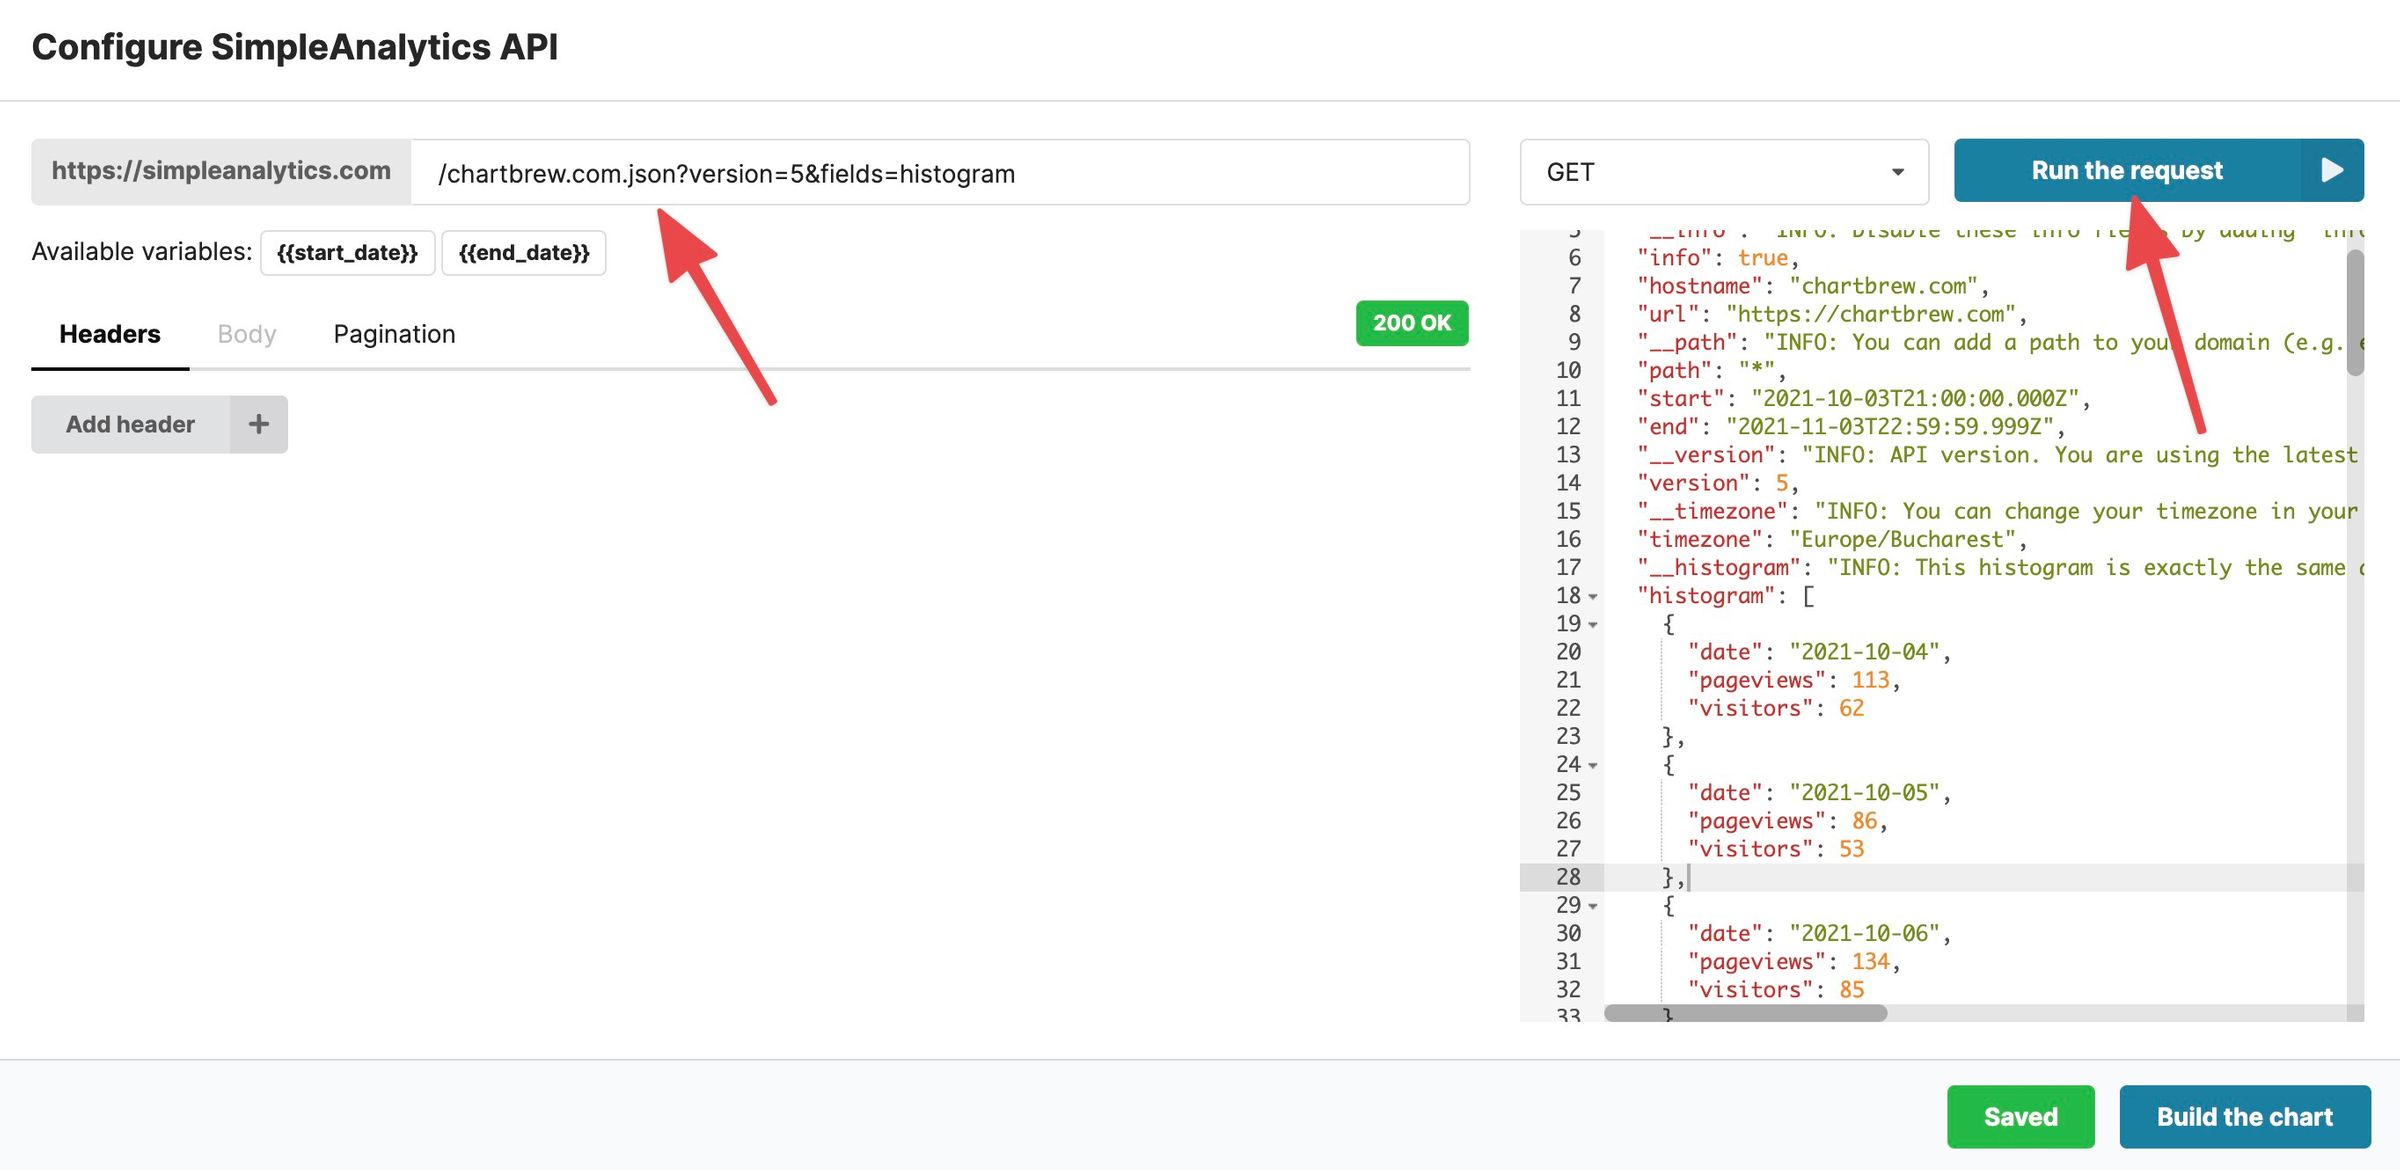Select the Headers tab
2400x1170 pixels.
(110, 335)
